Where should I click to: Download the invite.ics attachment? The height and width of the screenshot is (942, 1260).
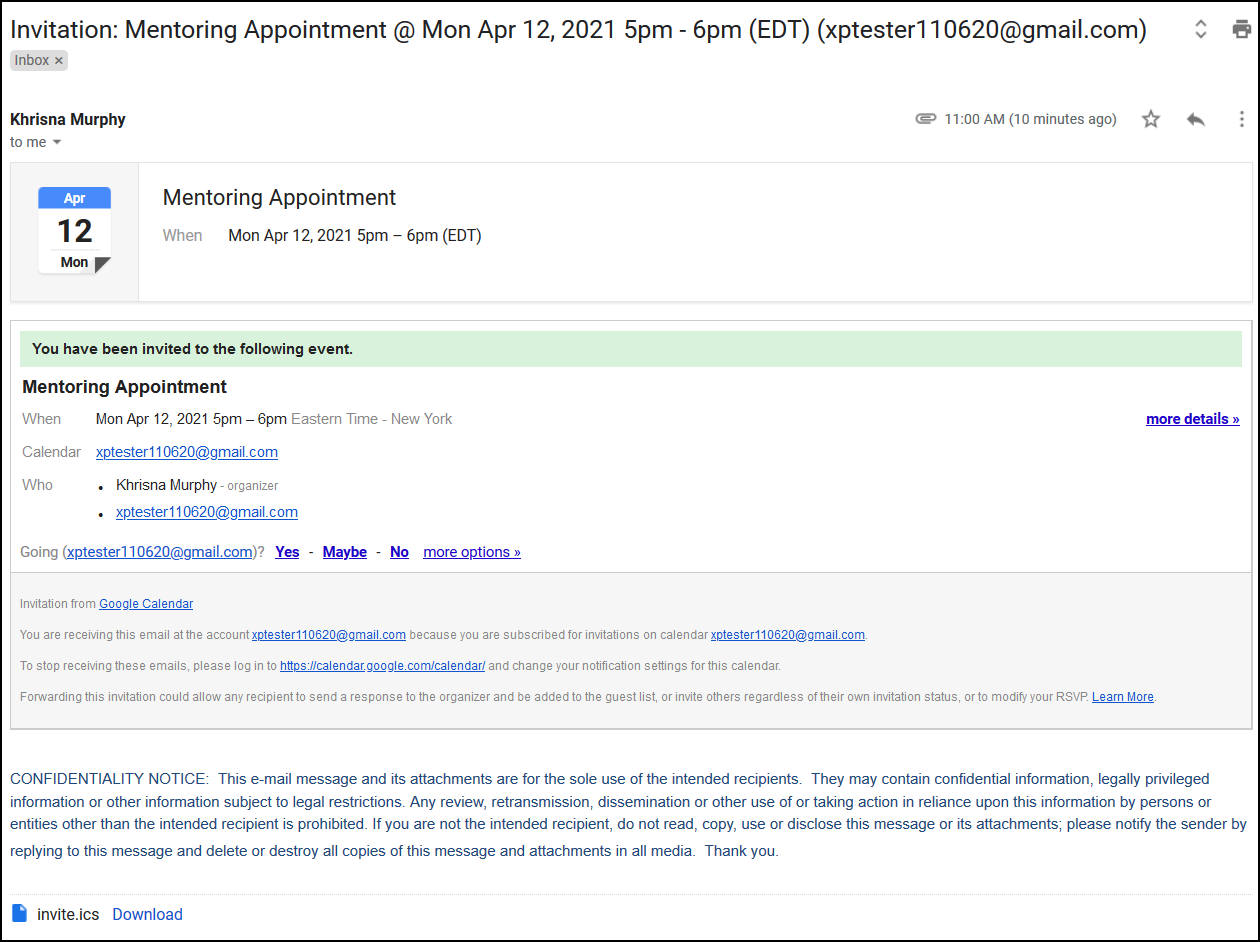[x=147, y=914]
